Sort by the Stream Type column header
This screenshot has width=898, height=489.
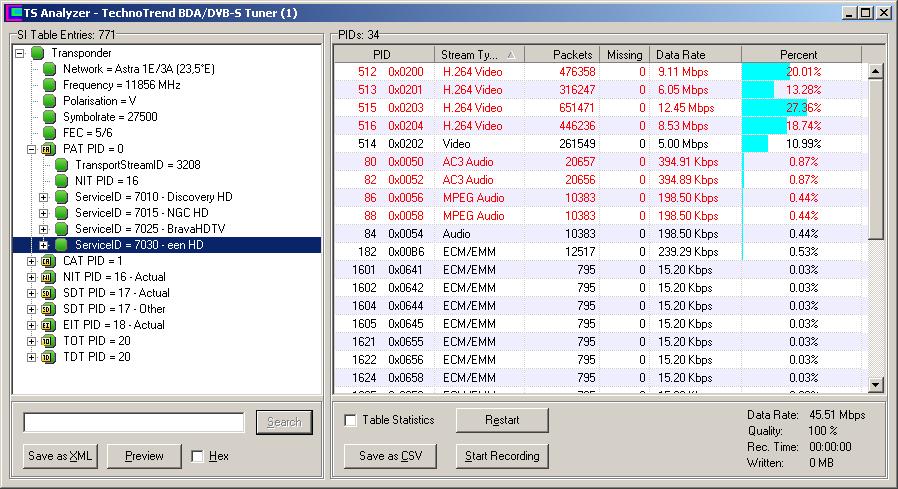[x=479, y=55]
